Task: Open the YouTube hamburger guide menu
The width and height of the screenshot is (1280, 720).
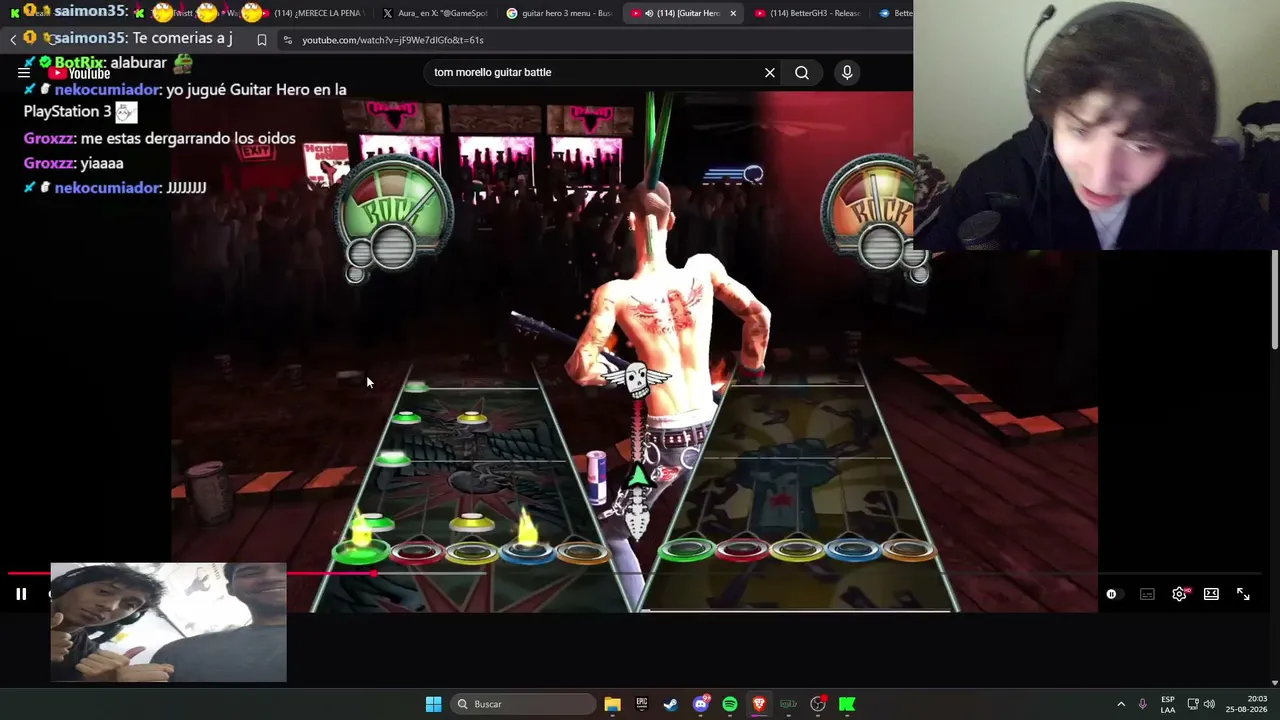Action: pyautogui.click(x=24, y=72)
